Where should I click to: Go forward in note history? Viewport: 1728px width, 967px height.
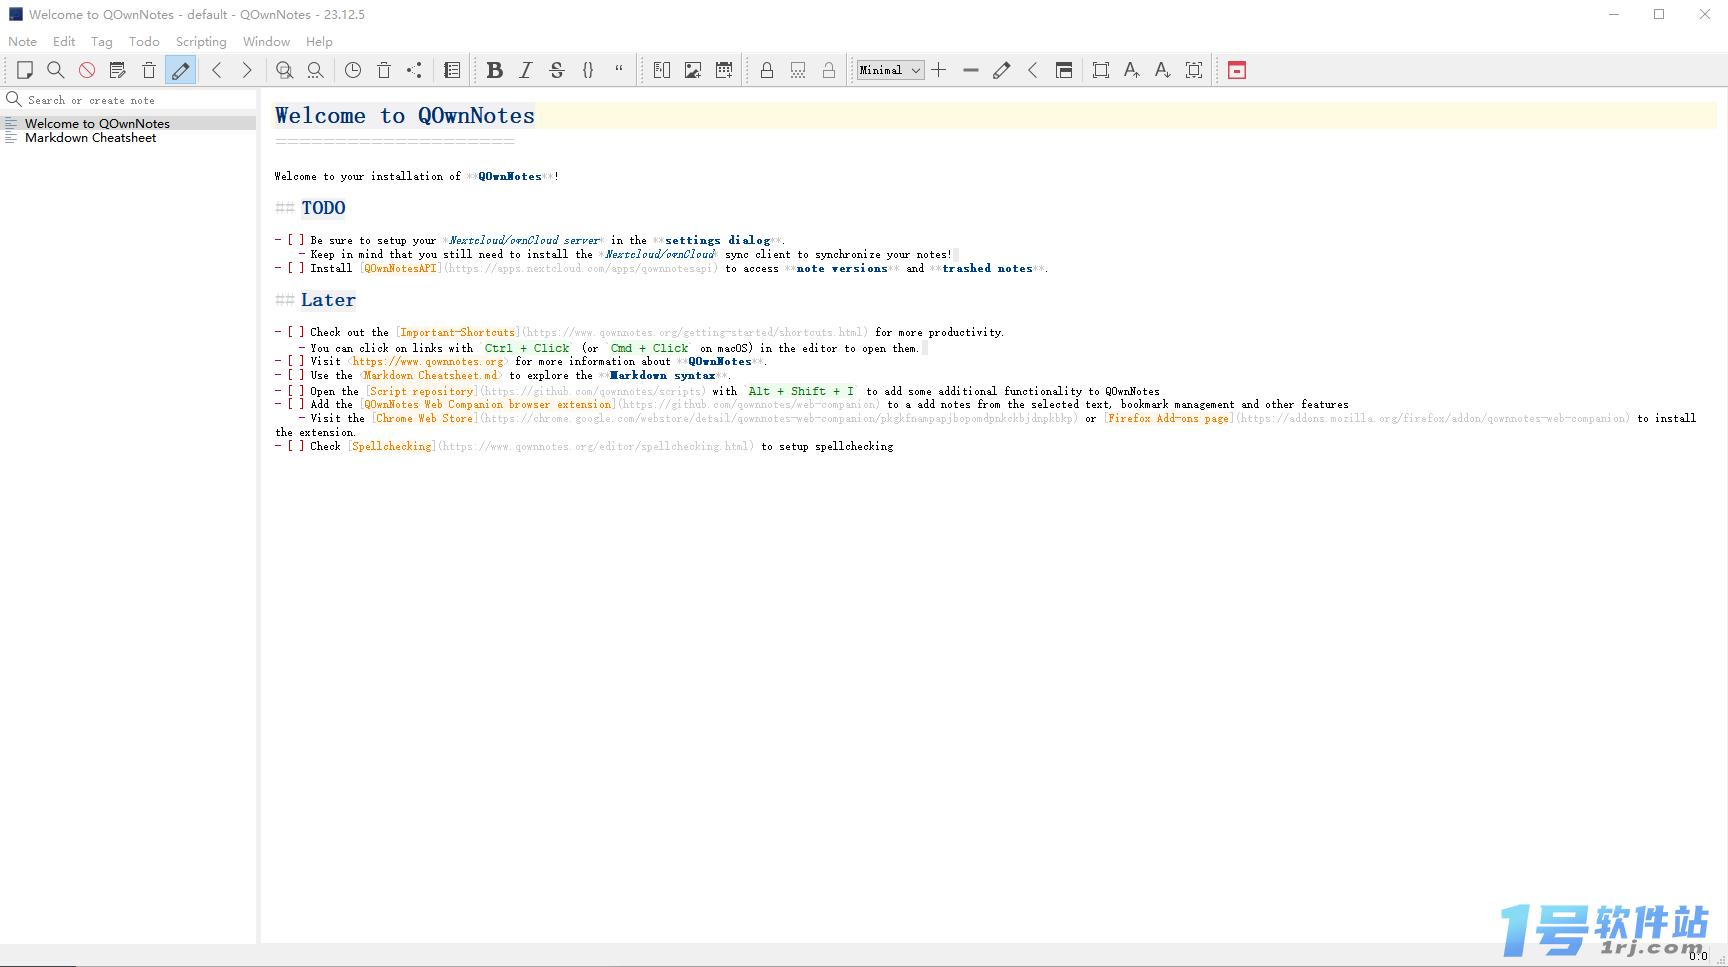[x=247, y=70]
